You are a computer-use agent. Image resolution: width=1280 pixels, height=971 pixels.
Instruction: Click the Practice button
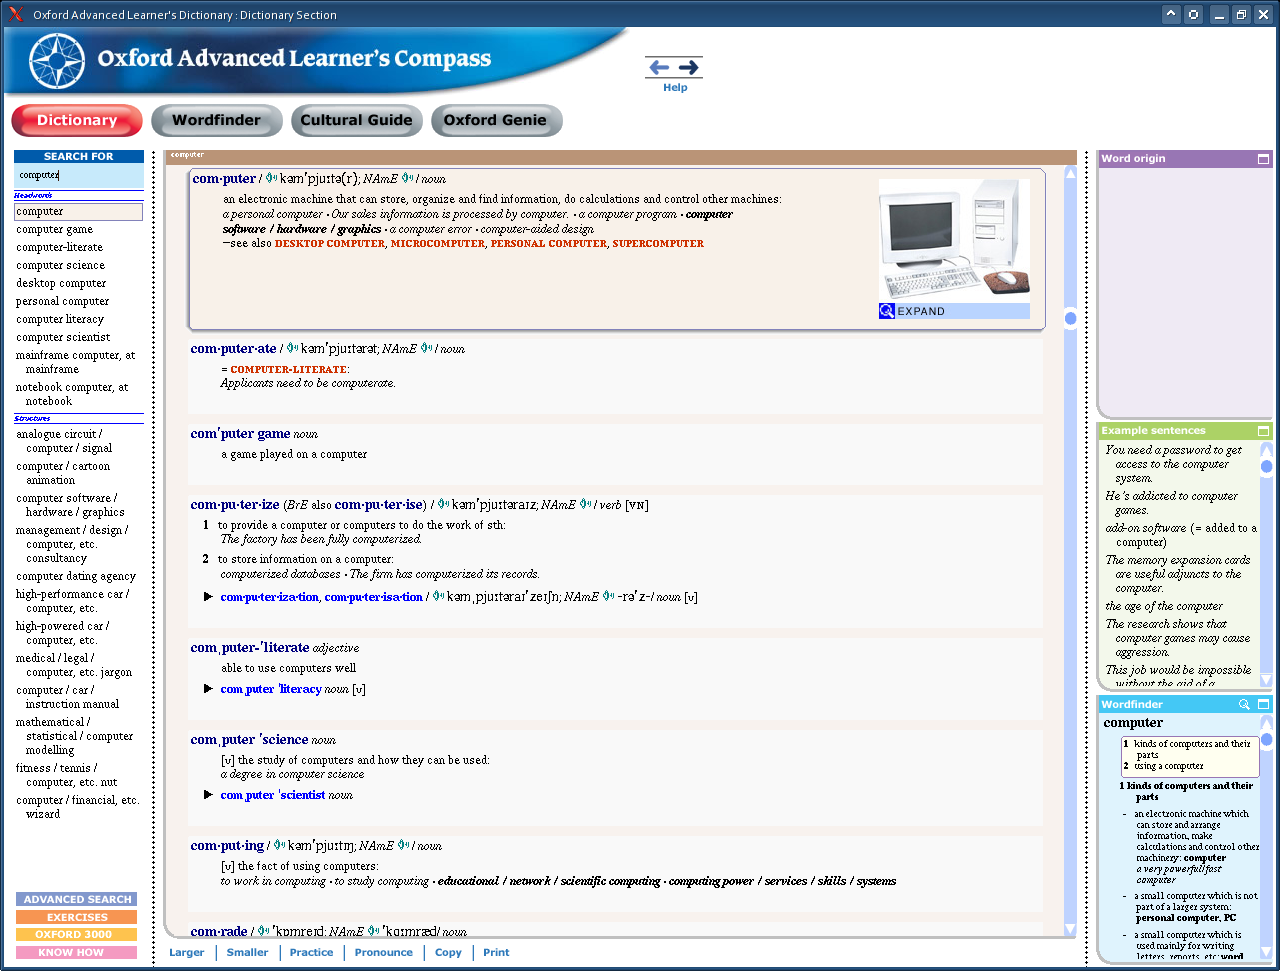[x=311, y=952]
